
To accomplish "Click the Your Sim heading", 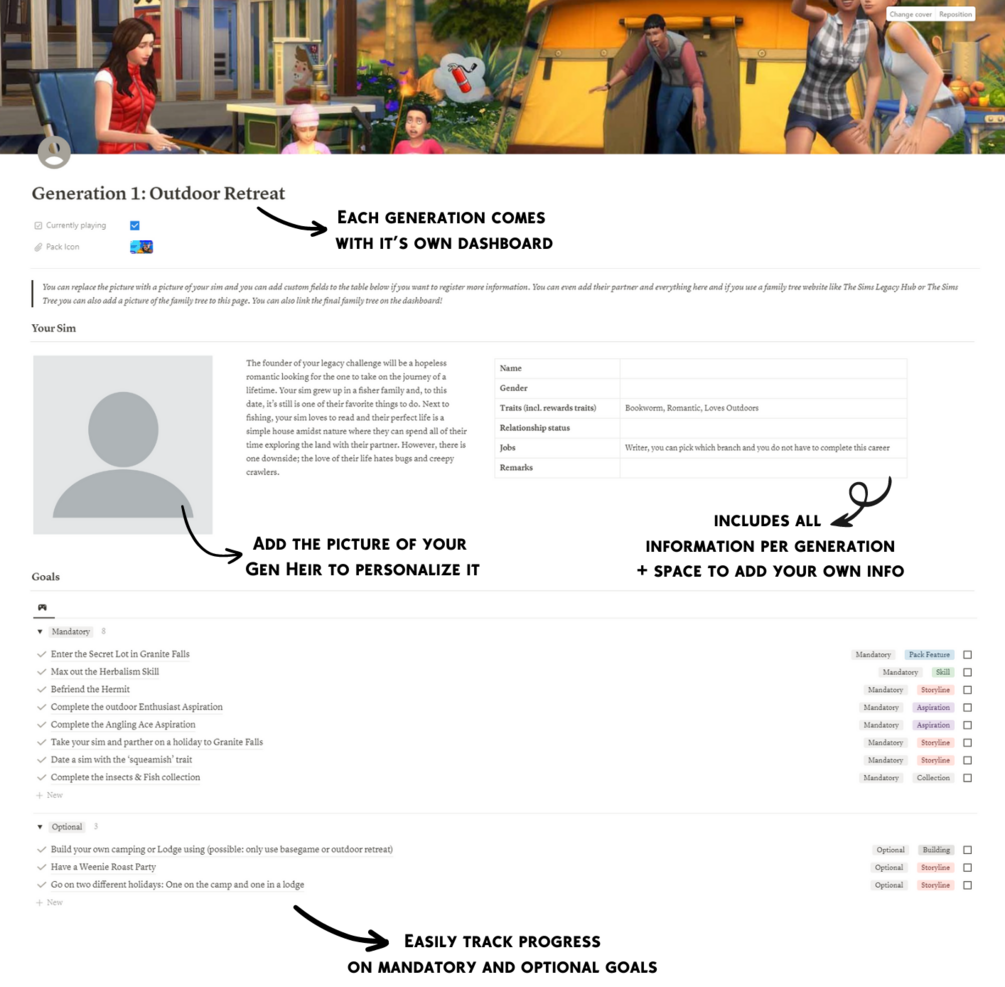I will (54, 328).
